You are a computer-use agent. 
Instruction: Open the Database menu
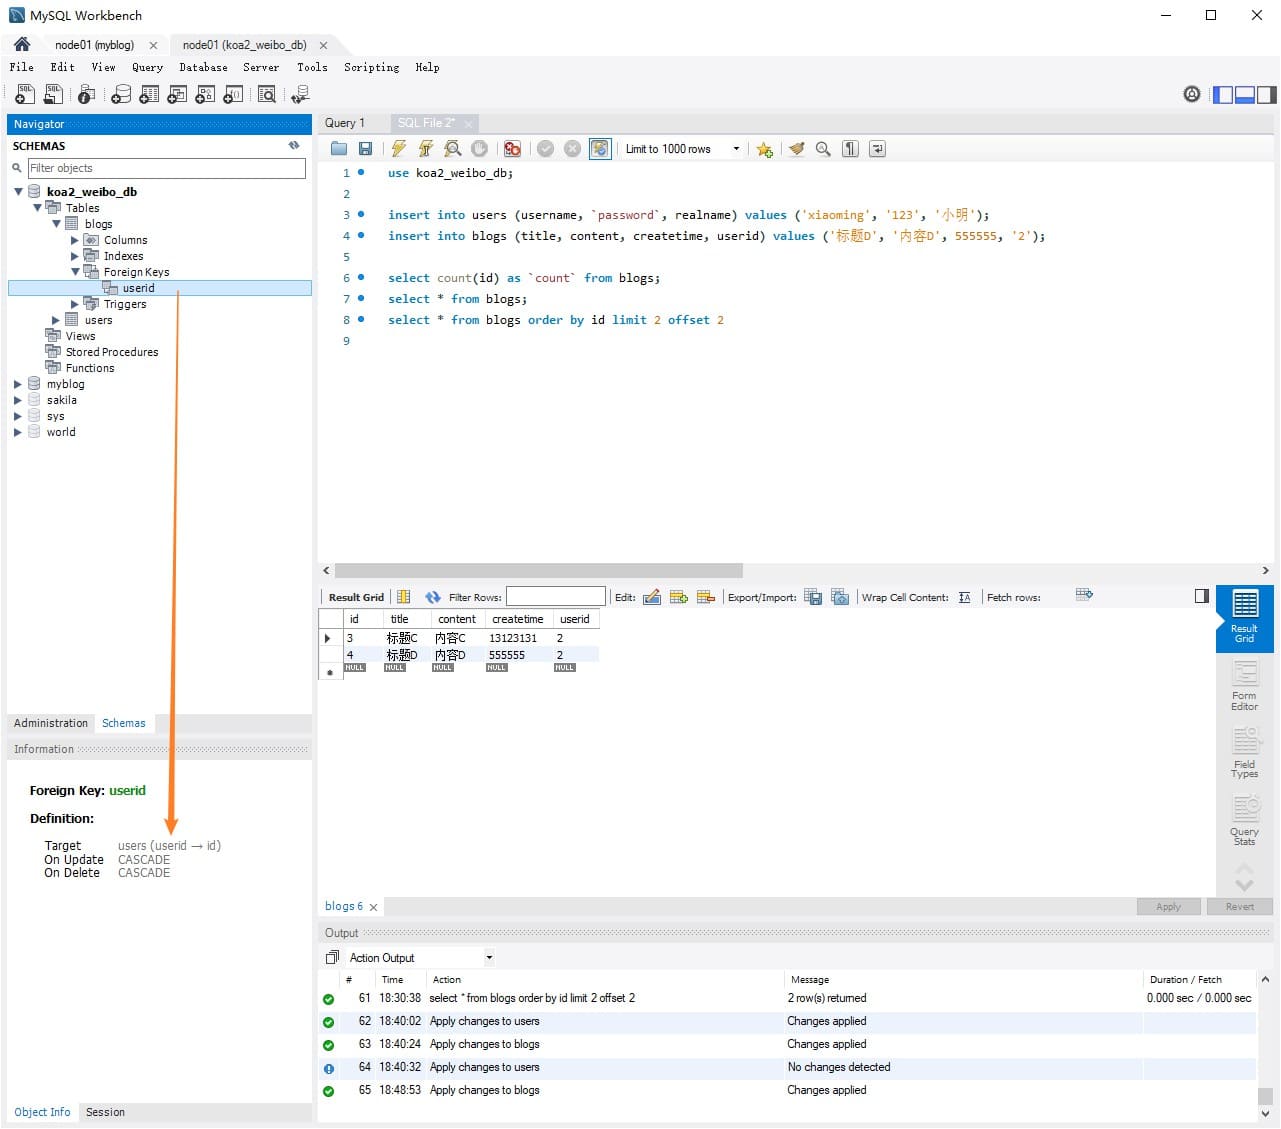pos(203,67)
